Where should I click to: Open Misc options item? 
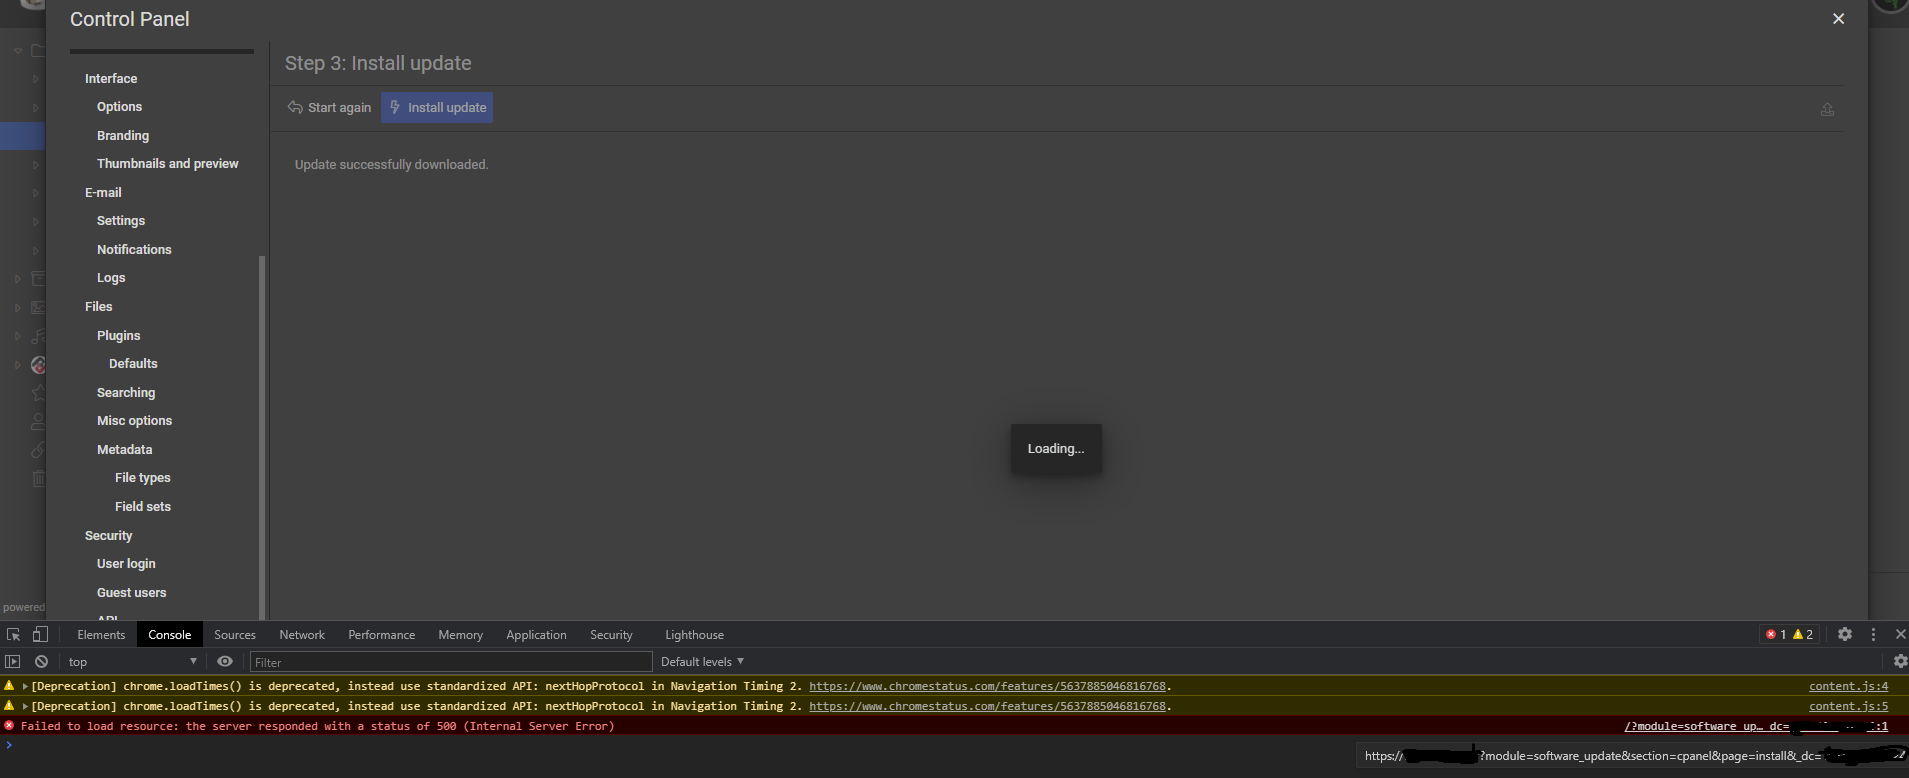(134, 421)
